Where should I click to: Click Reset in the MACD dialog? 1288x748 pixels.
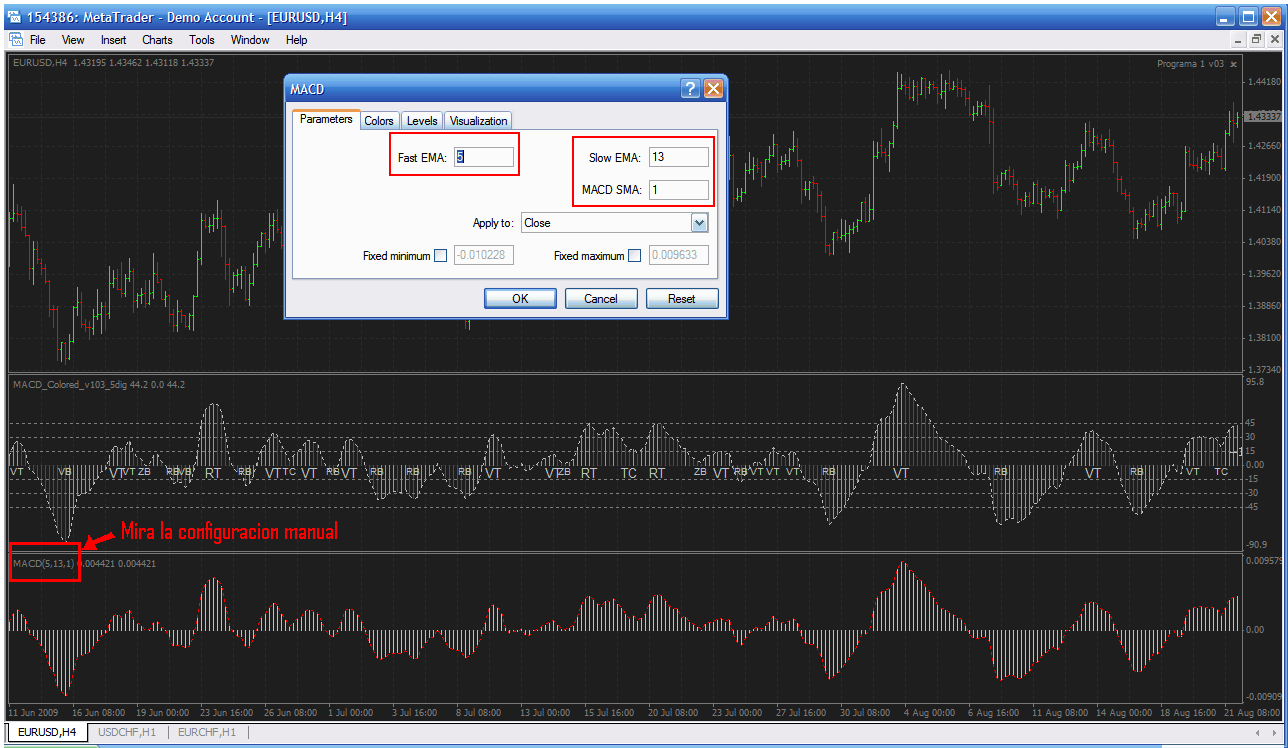[682, 298]
